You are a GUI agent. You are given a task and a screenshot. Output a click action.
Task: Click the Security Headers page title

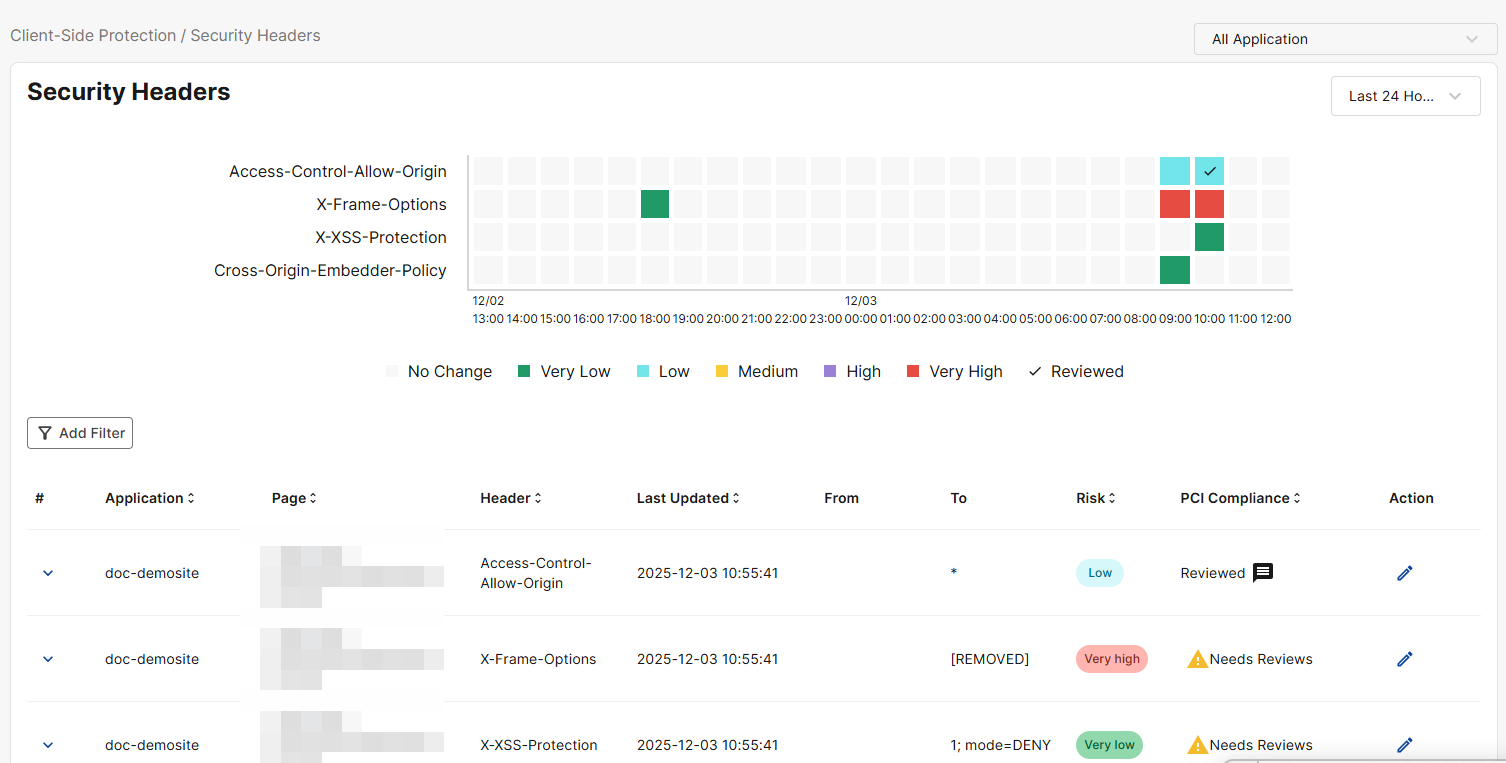click(x=129, y=92)
